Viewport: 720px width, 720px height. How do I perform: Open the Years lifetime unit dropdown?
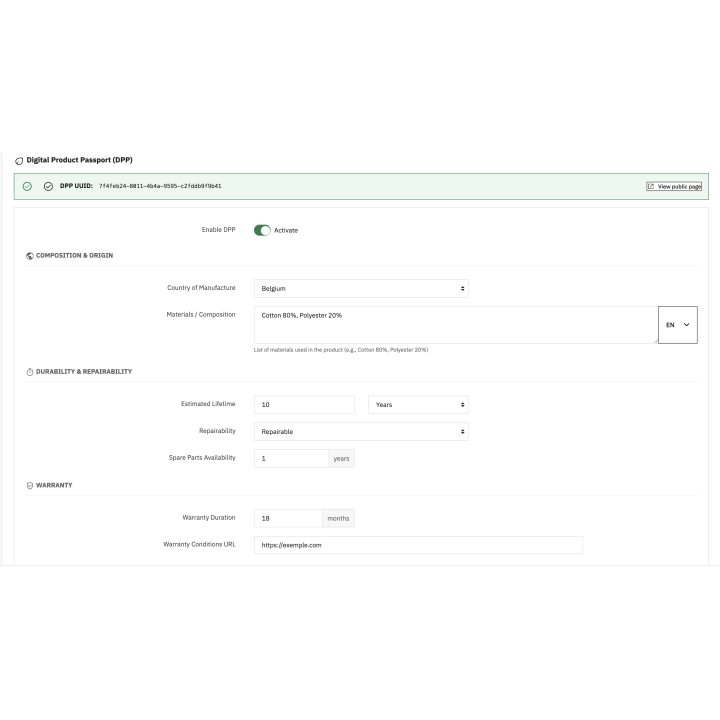(418, 405)
